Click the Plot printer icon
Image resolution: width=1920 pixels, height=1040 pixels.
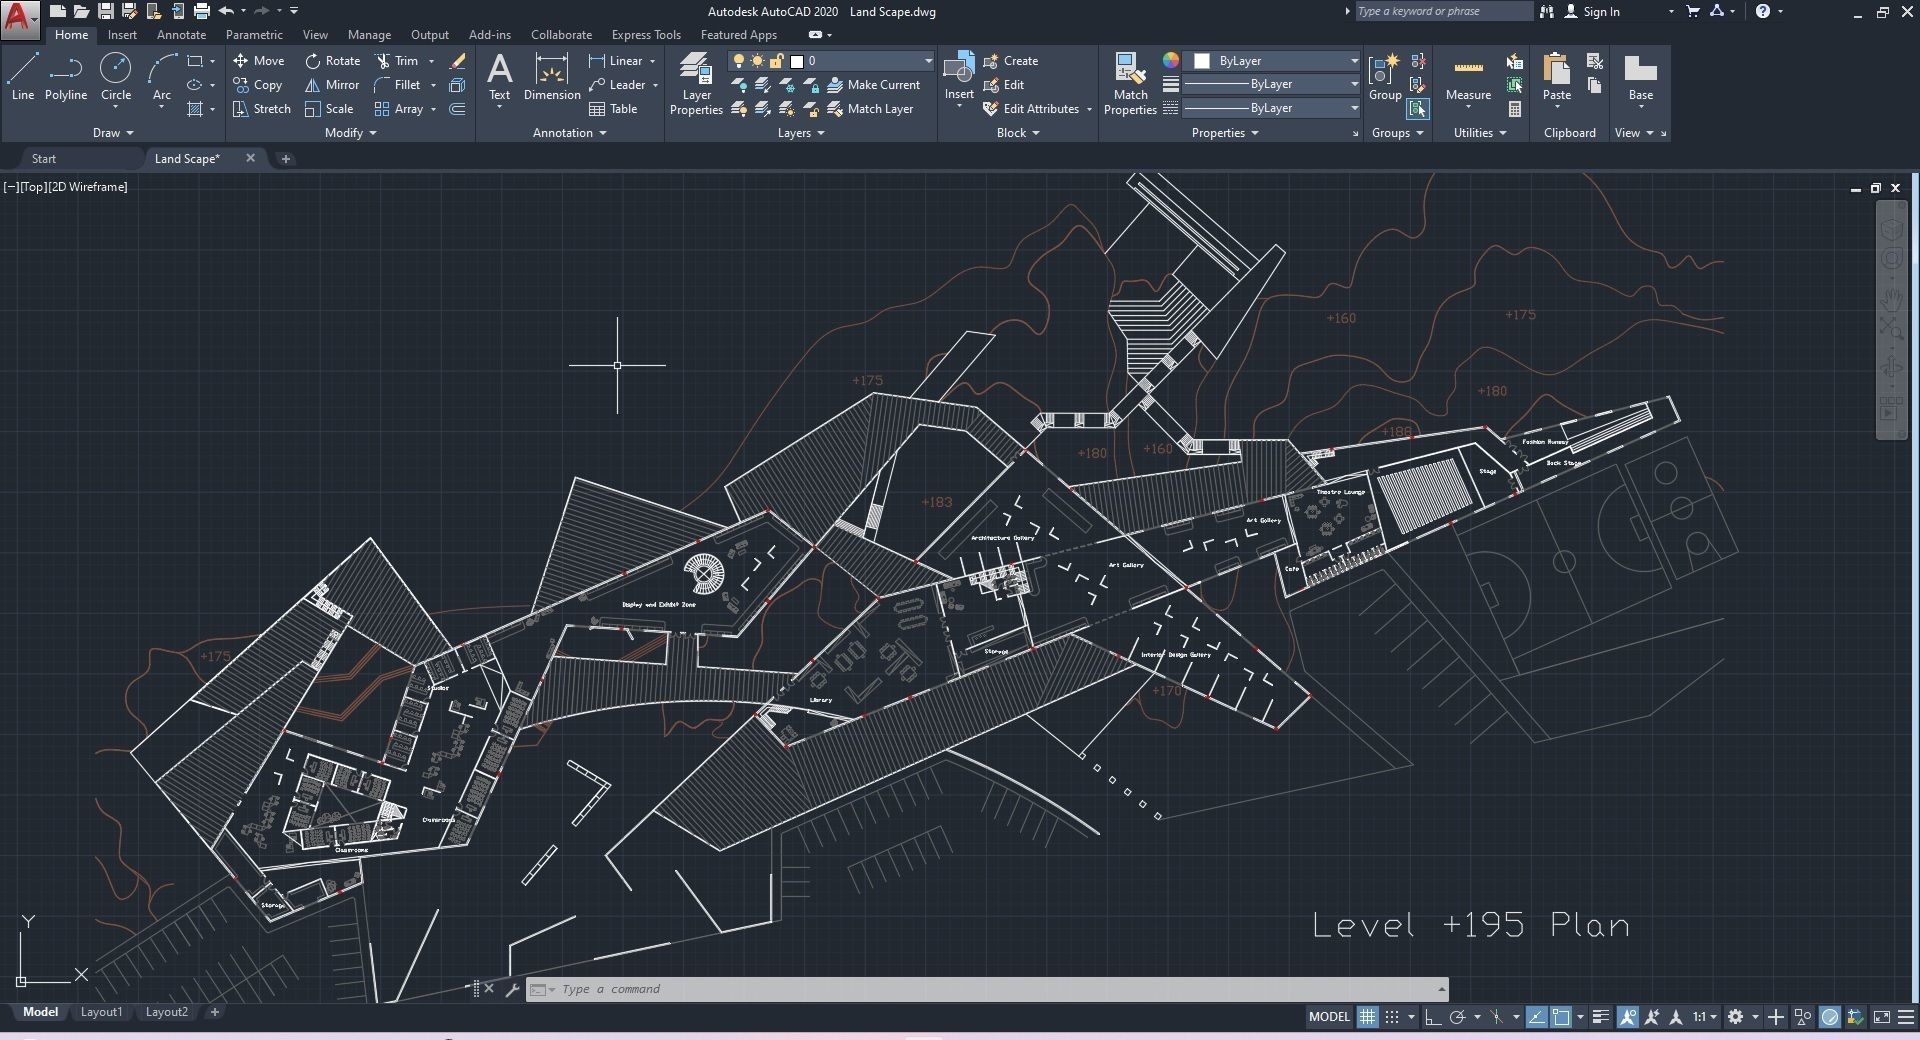point(202,12)
